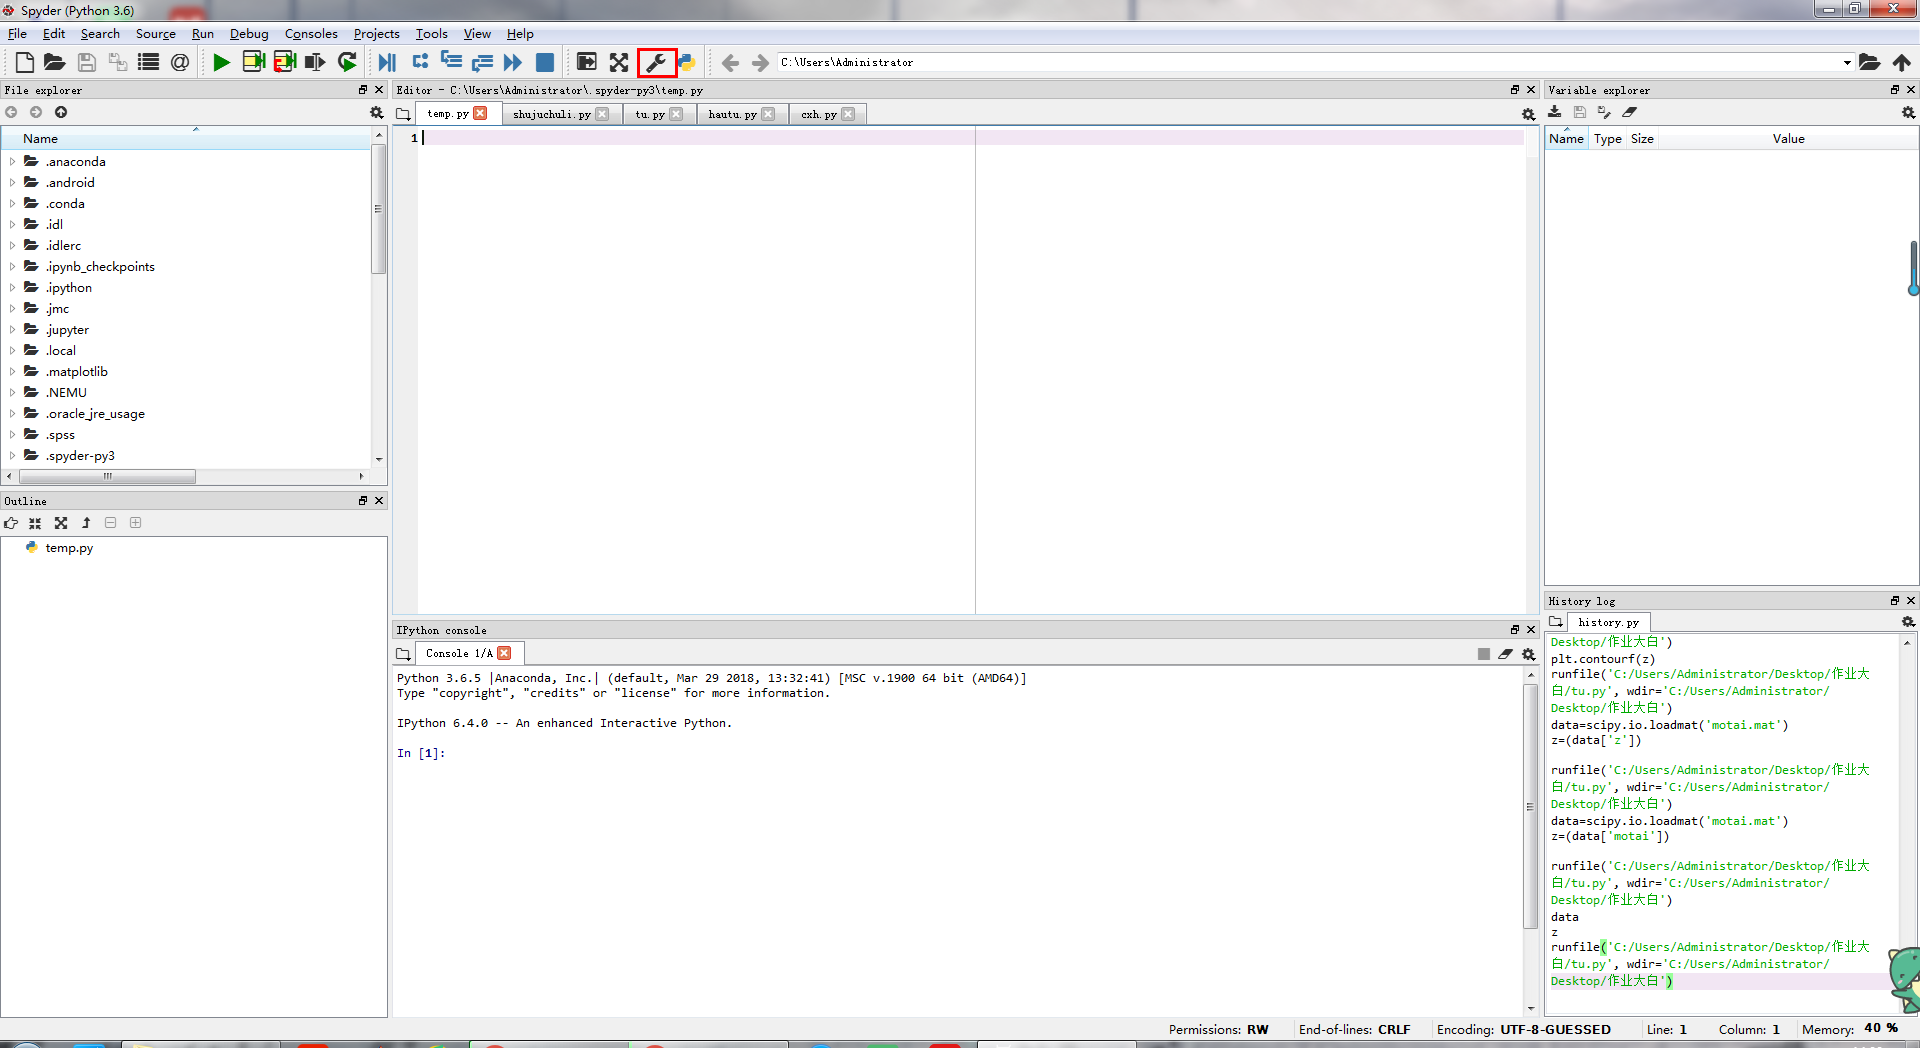Open the Editor pane options gear
1920x1048 pixels.
[x=1529, y=113]
